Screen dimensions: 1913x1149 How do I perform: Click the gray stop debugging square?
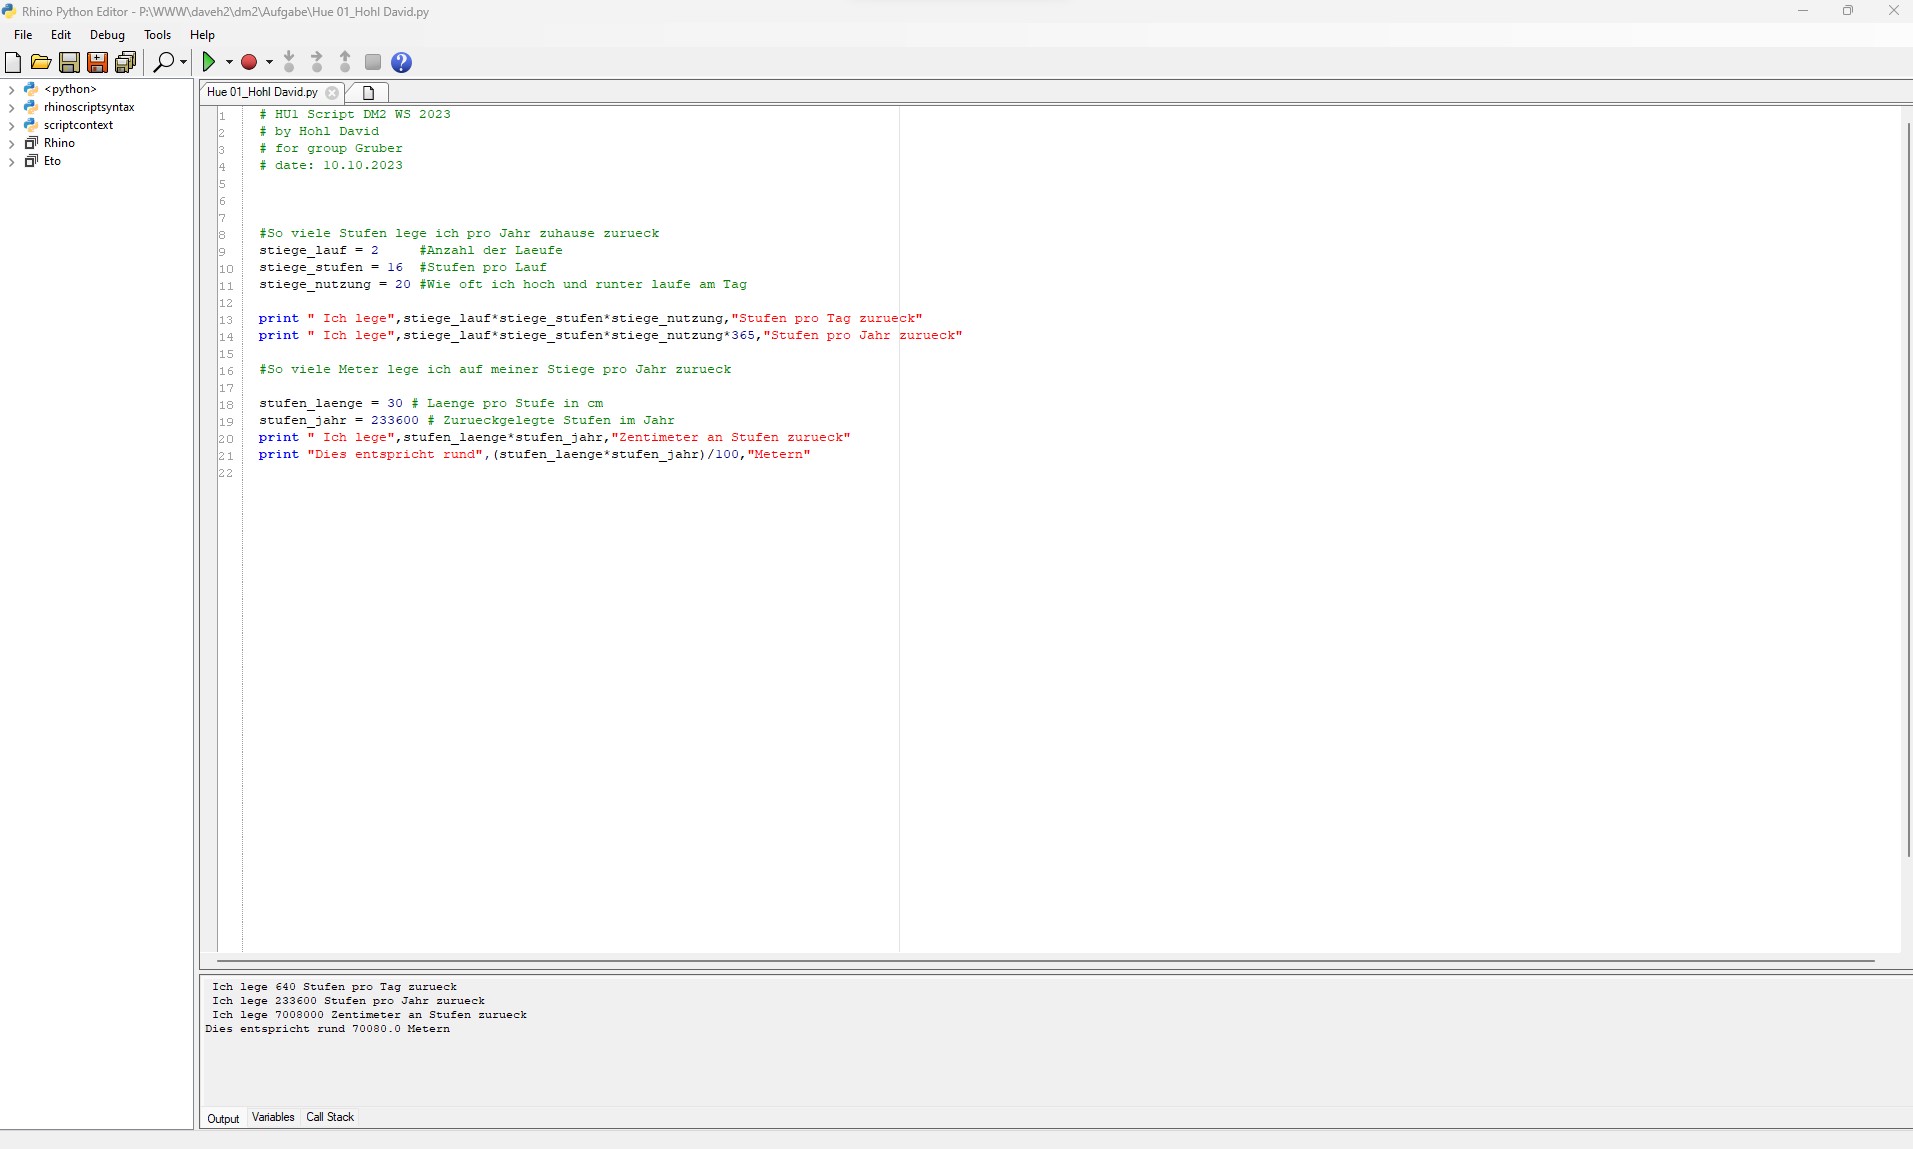click(373, 63)
